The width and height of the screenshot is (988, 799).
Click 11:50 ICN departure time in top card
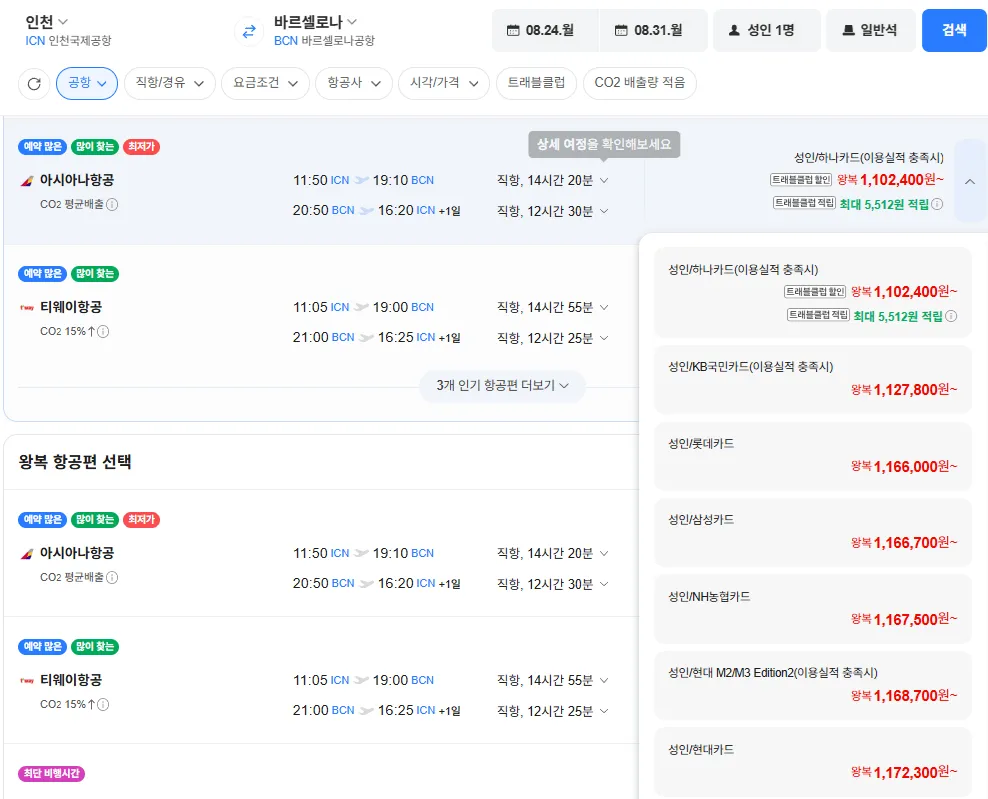(x=321, y=180)
